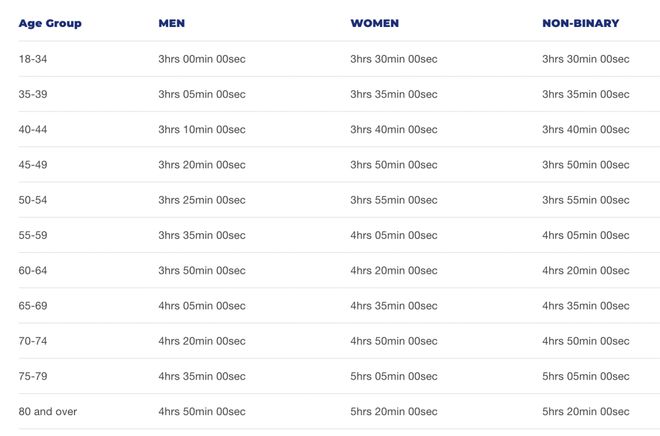Select the 70-74 age group label
660x436 pixels.
(x=33, y=341)
